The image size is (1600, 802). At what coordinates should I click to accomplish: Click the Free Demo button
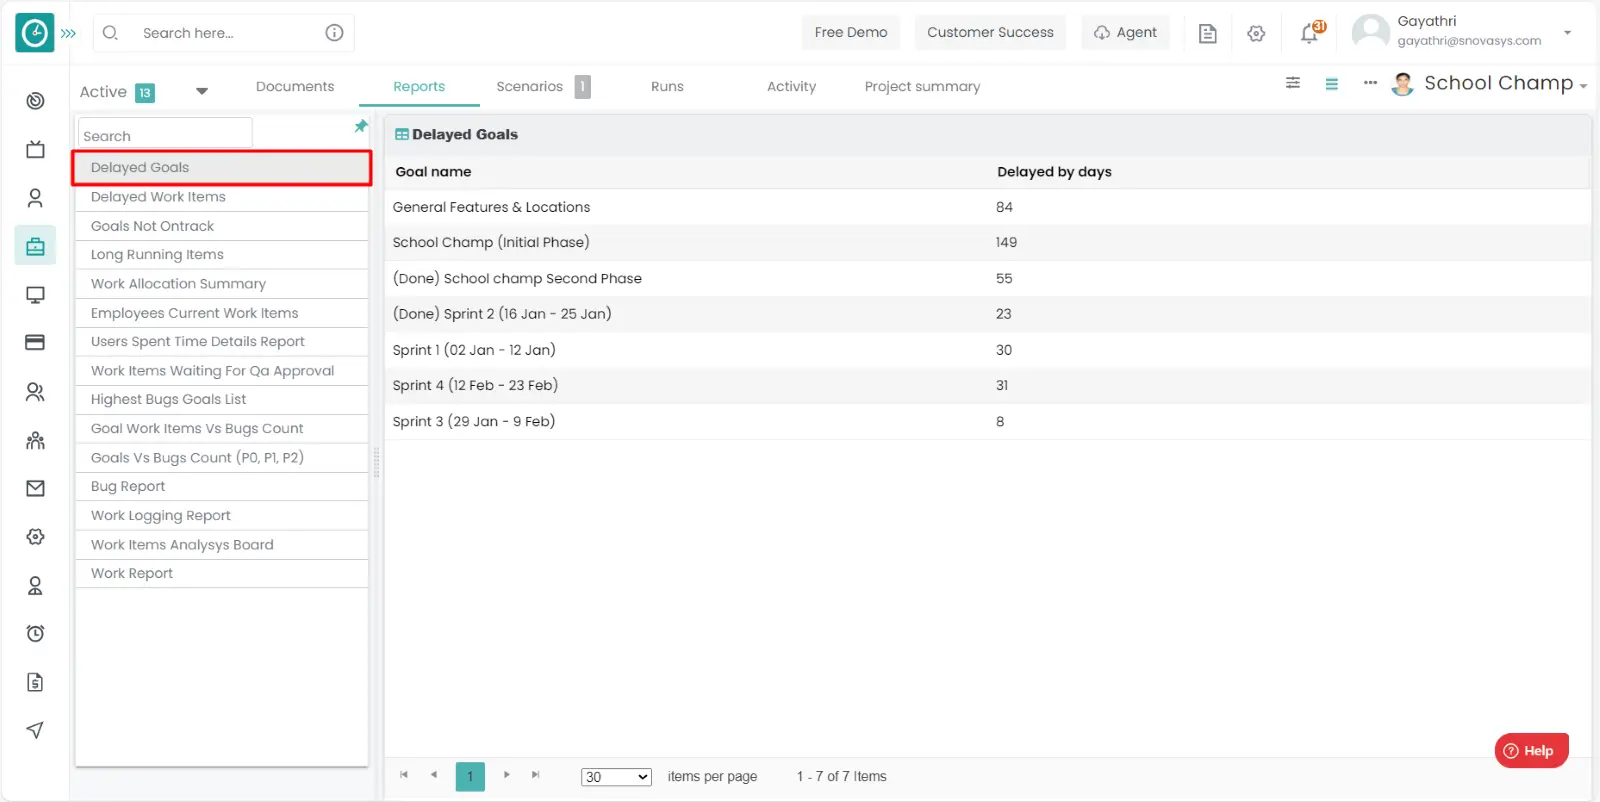pyautogui.click(x=851, y=32)
